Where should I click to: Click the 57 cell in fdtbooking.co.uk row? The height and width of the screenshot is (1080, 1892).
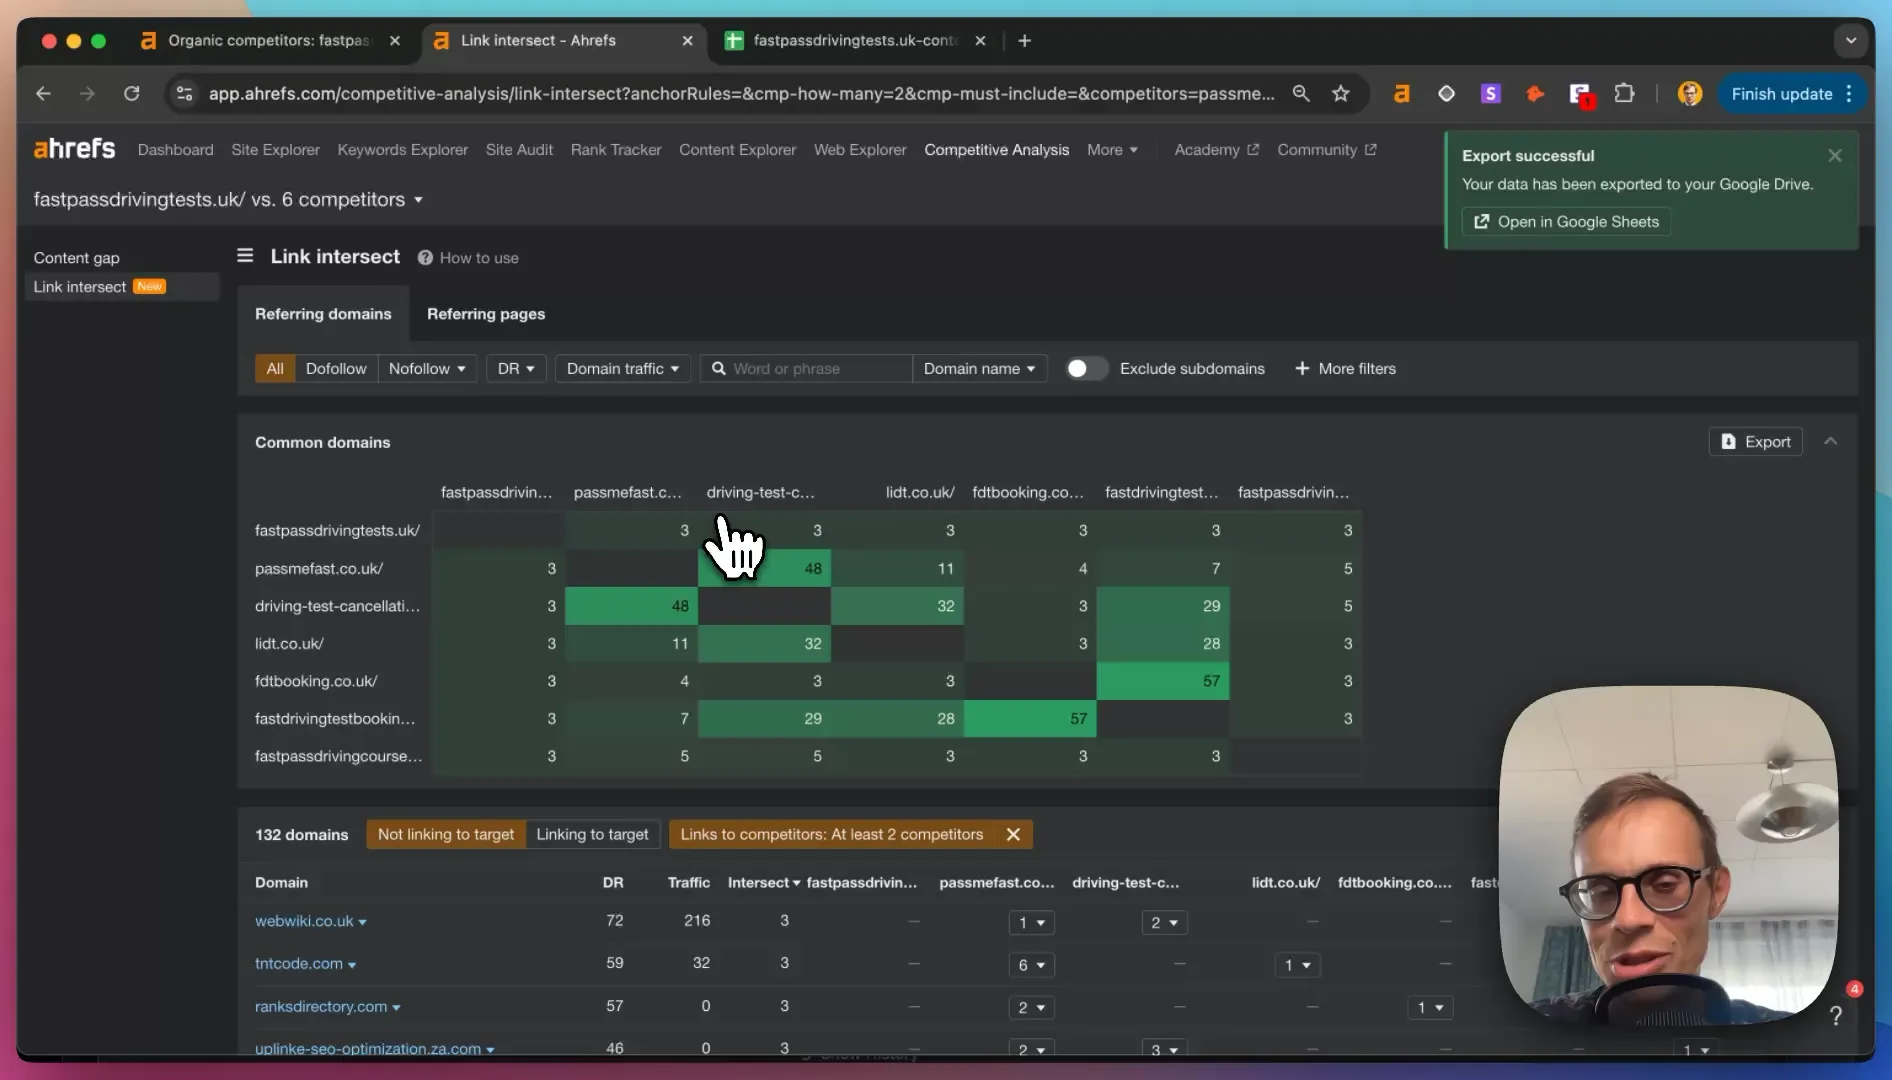pos(1163,681)
